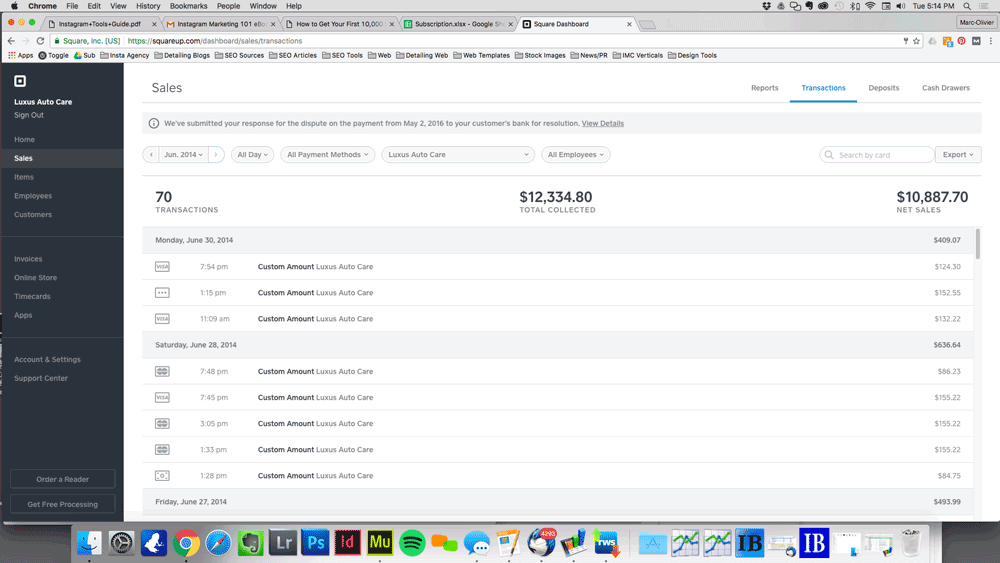Click the Visa icon beside the 7:45 pm transaction

click(x=162, y=397)
